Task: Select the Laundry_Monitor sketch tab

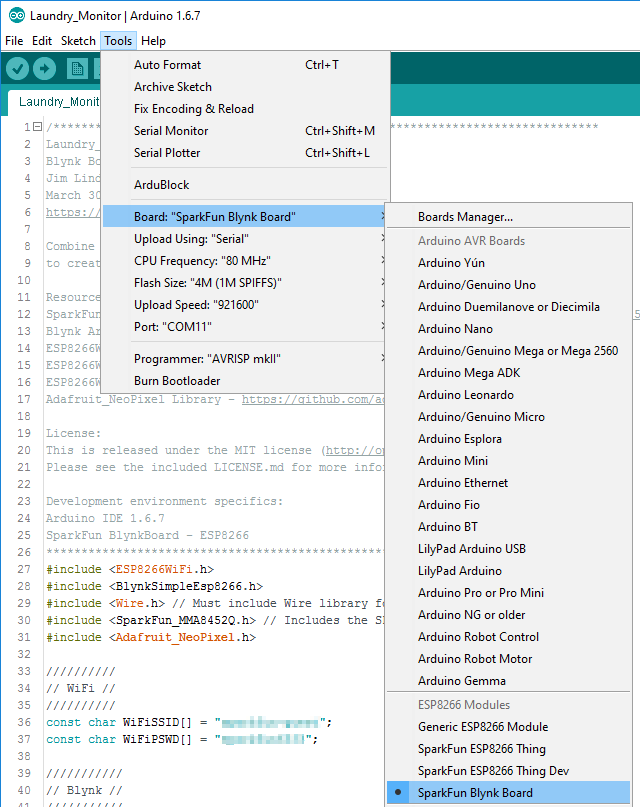Action: click(x=54, y=102)
